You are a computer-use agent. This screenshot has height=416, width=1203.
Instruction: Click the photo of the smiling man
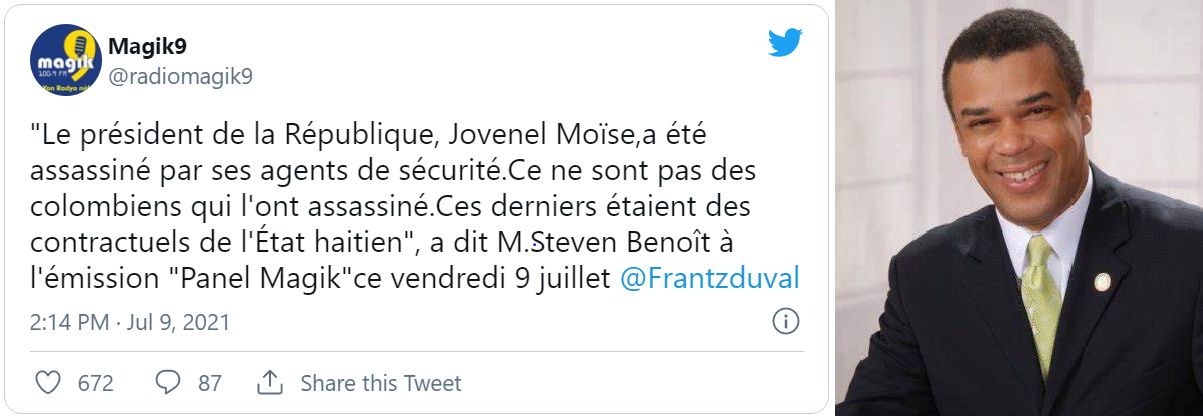click(1018, 207)
